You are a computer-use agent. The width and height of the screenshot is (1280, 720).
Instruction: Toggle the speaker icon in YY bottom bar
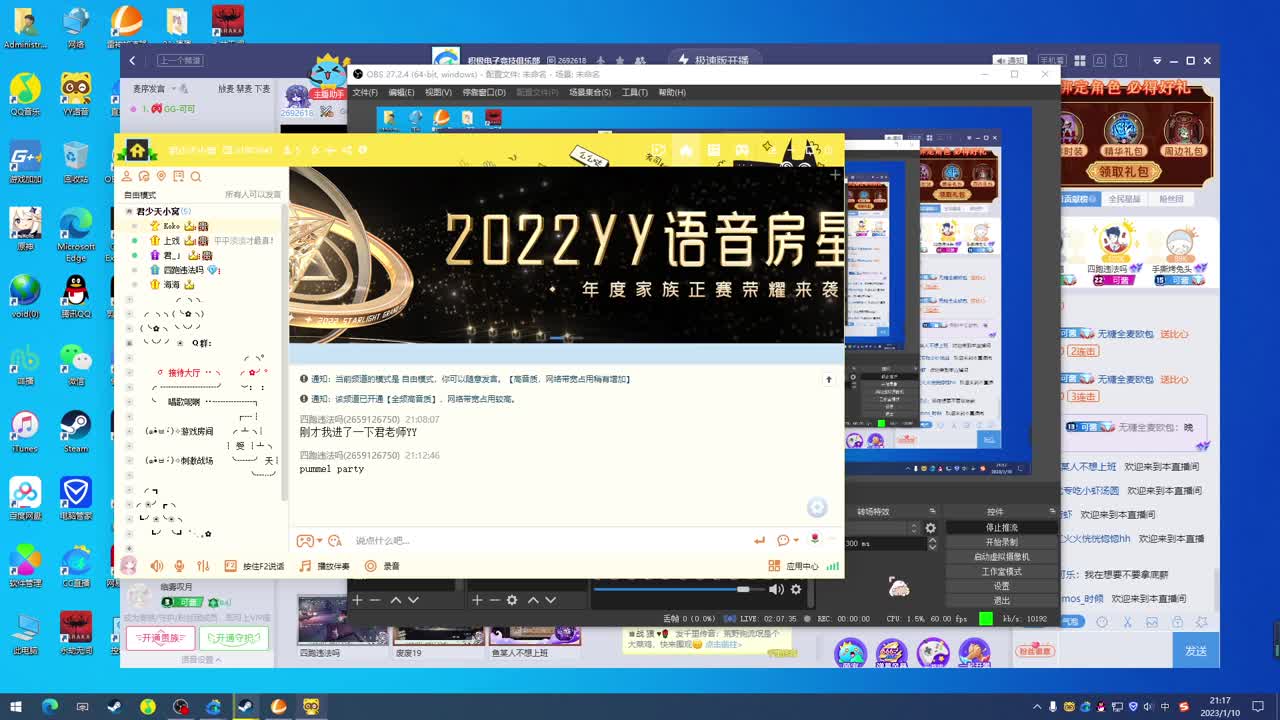(157, 565)
